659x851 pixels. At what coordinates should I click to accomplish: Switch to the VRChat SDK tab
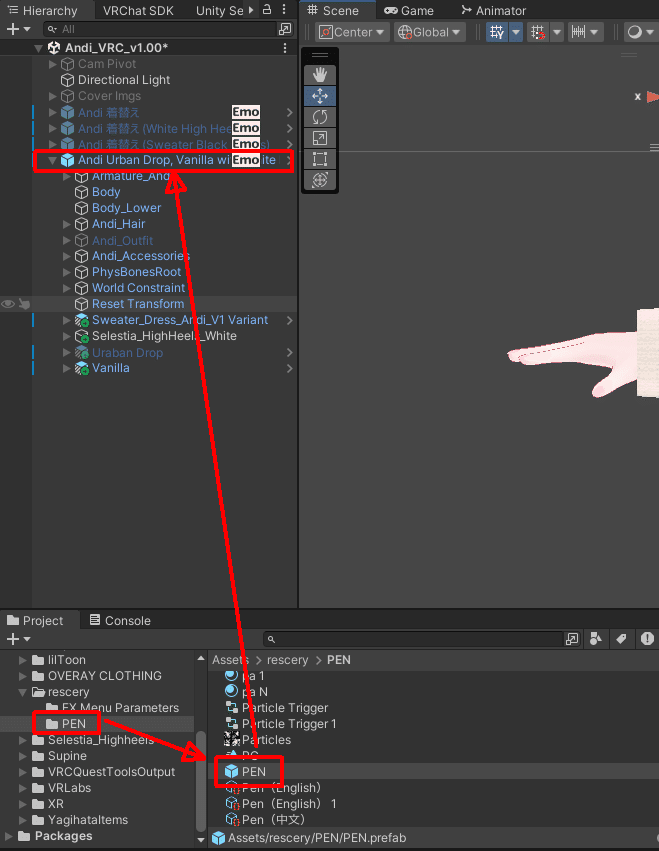coord(138,10)
